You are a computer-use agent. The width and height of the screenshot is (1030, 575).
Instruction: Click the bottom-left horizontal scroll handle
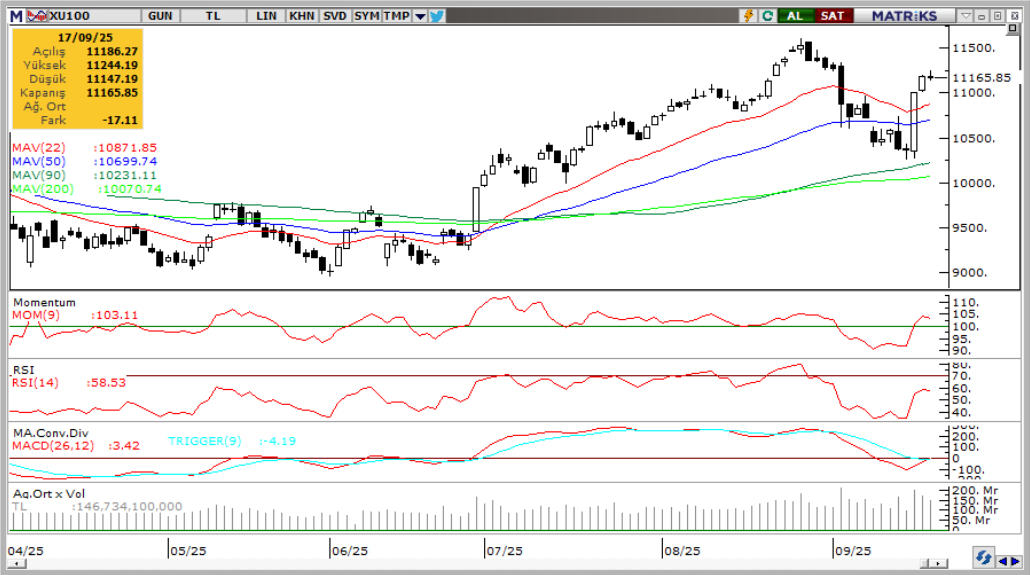14,566
